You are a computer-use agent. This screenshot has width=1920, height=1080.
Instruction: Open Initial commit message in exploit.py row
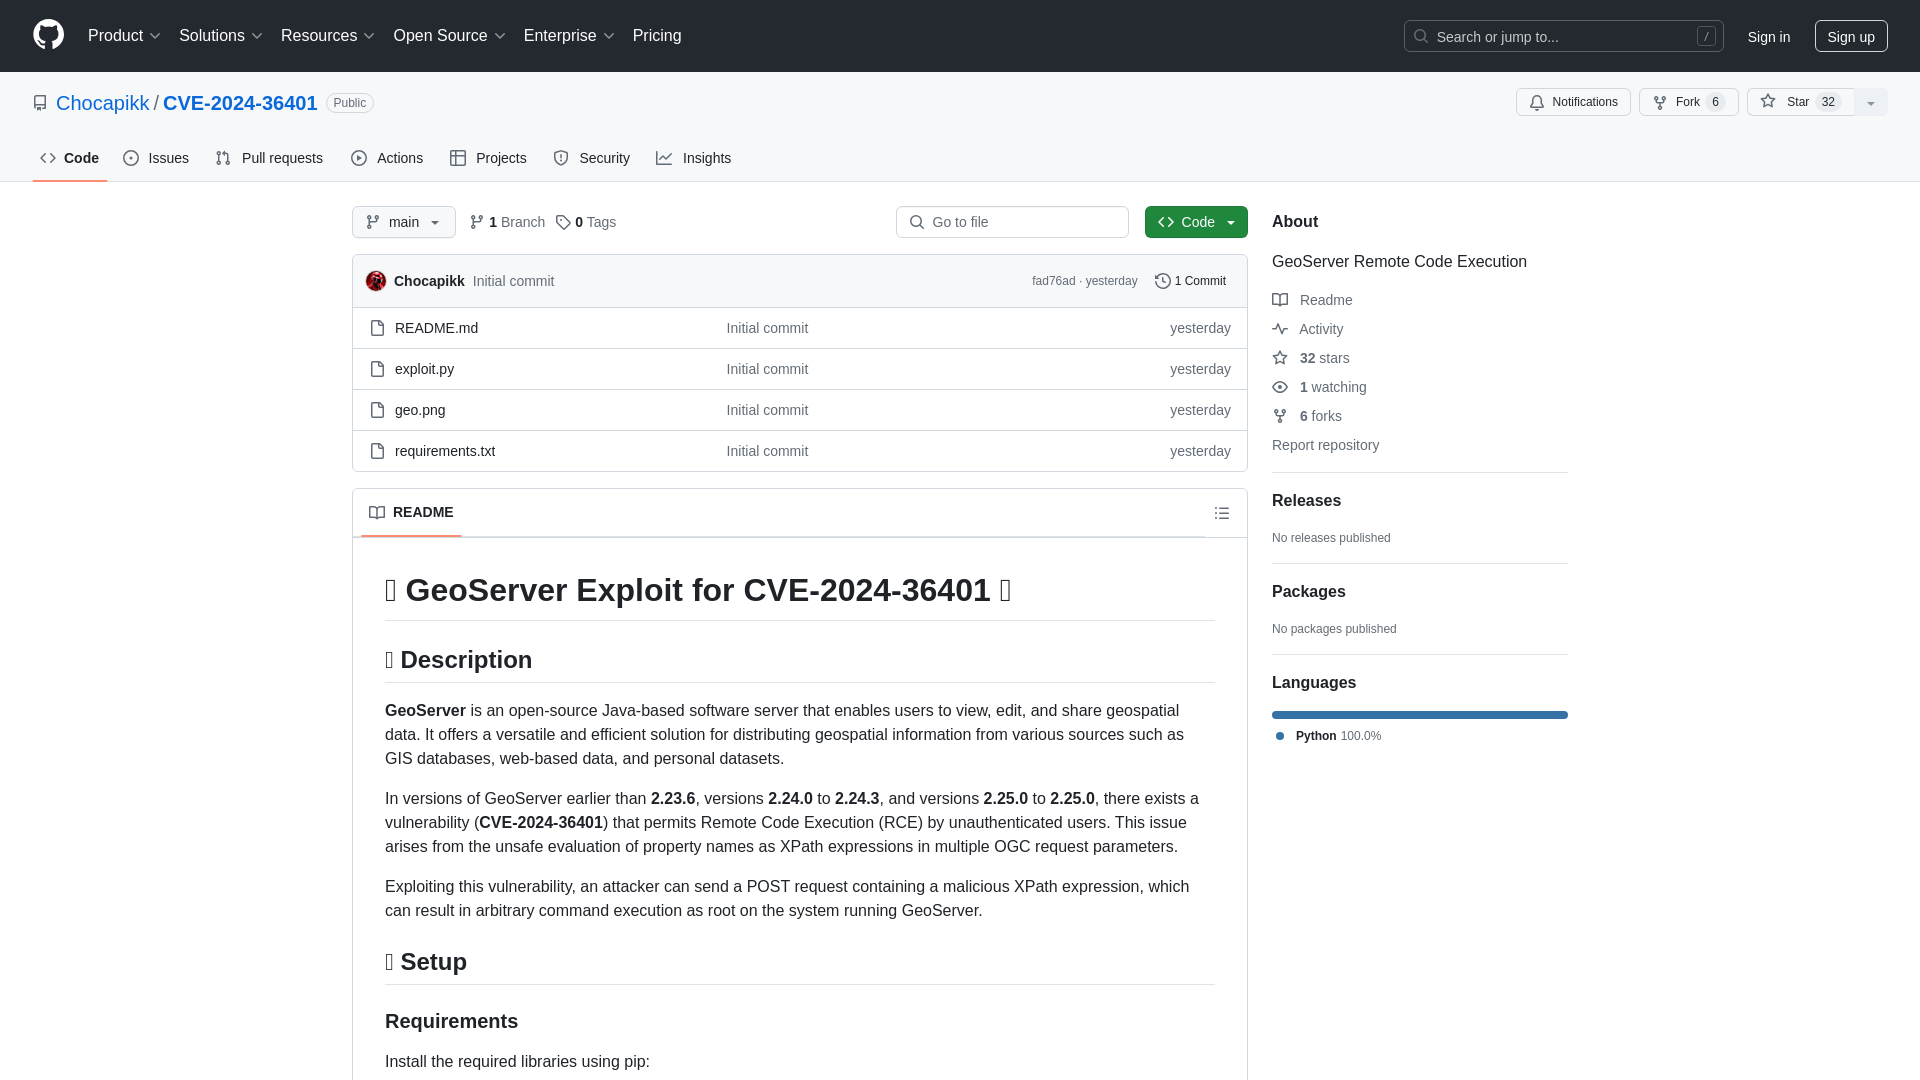767,369
